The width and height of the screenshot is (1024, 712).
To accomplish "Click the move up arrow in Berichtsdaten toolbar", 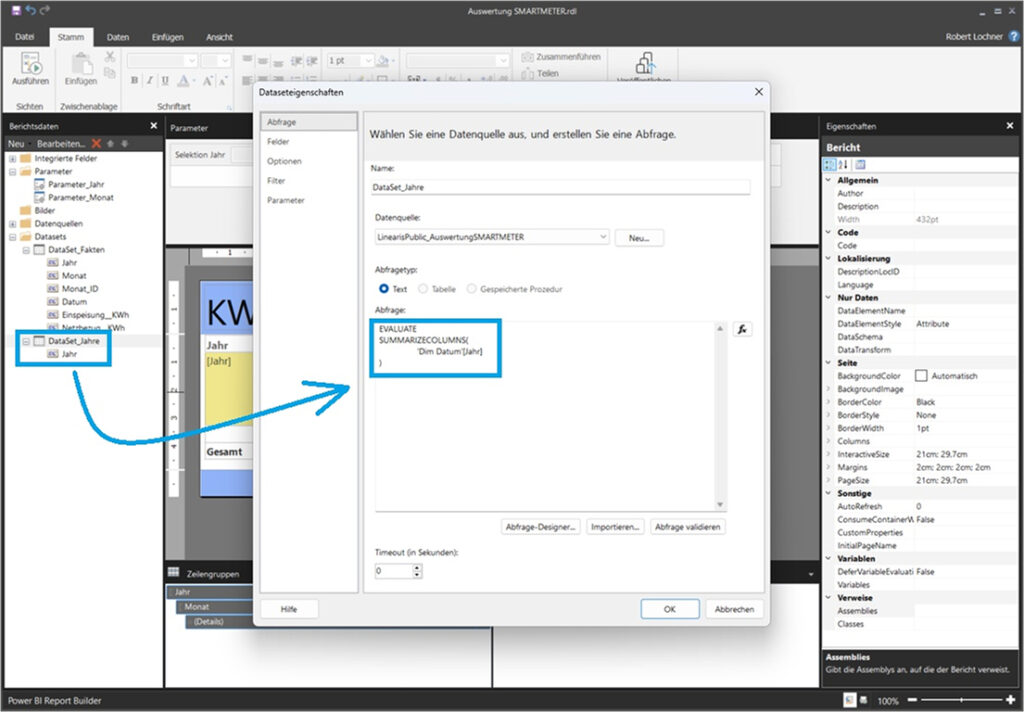I will coord(110,144).
